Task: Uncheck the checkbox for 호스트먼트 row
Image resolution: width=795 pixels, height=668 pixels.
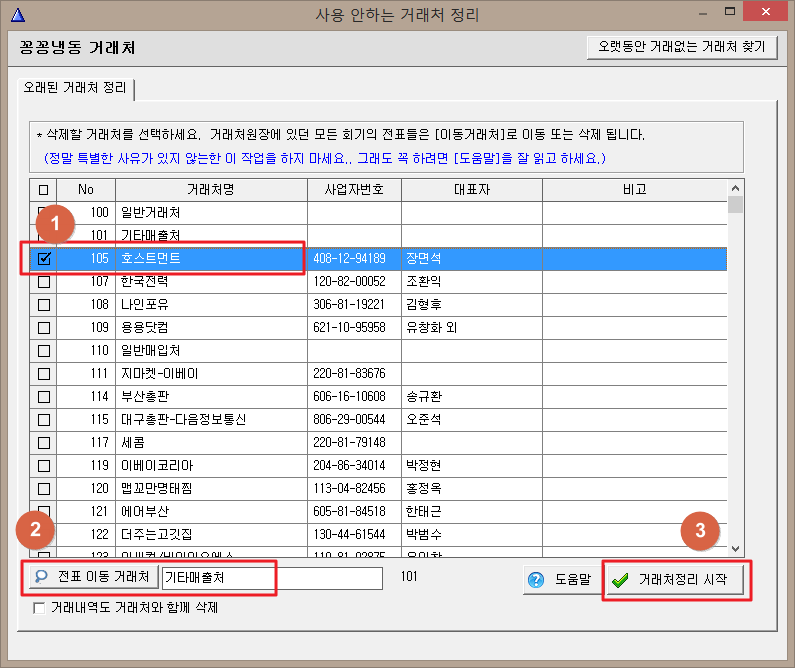Action: (44, 258)
